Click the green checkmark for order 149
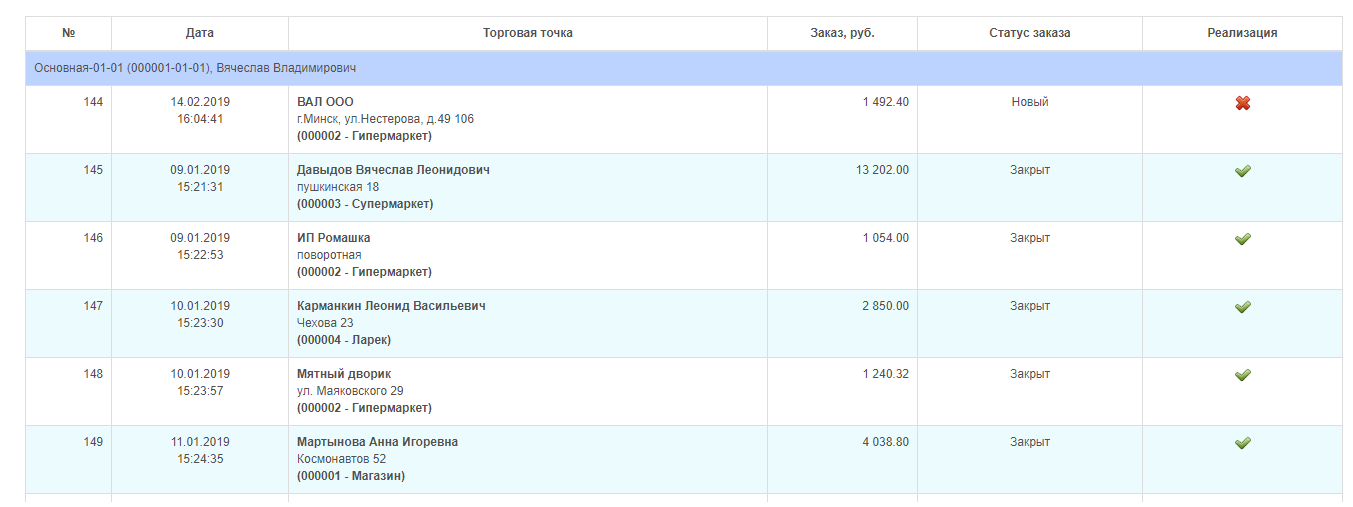The height and width of the screenshot is (507, 1353). pyautogui.click(x=1242, y=443)
